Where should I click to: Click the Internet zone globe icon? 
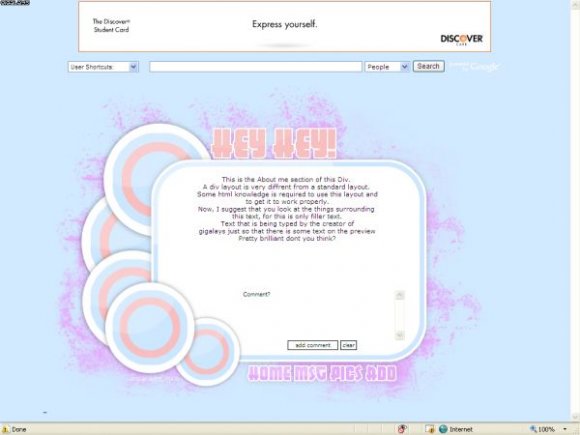tap(443, 429)
